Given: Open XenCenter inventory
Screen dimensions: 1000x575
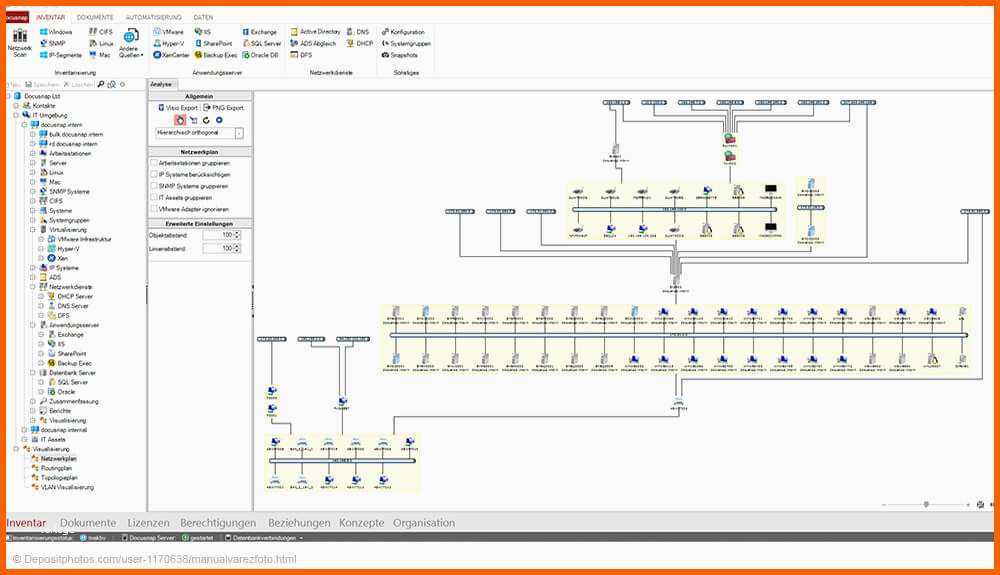Looking at the screenshot, I should (171, 55).
